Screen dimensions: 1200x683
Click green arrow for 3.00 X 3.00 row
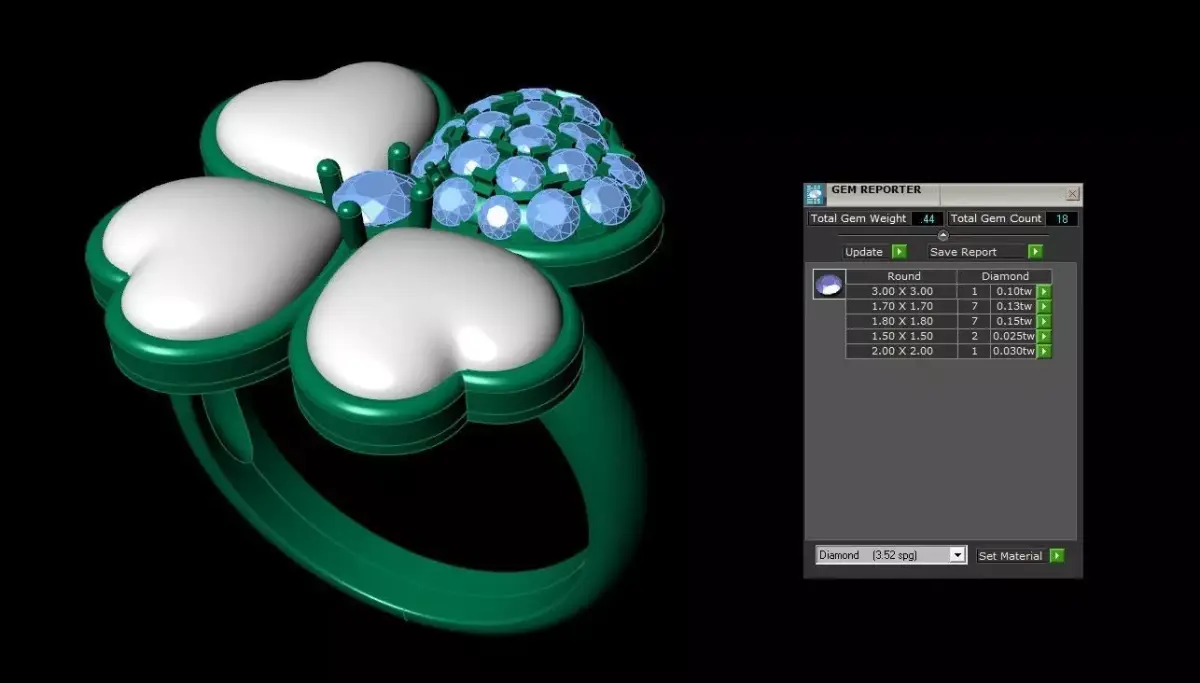coord(1043,291)
